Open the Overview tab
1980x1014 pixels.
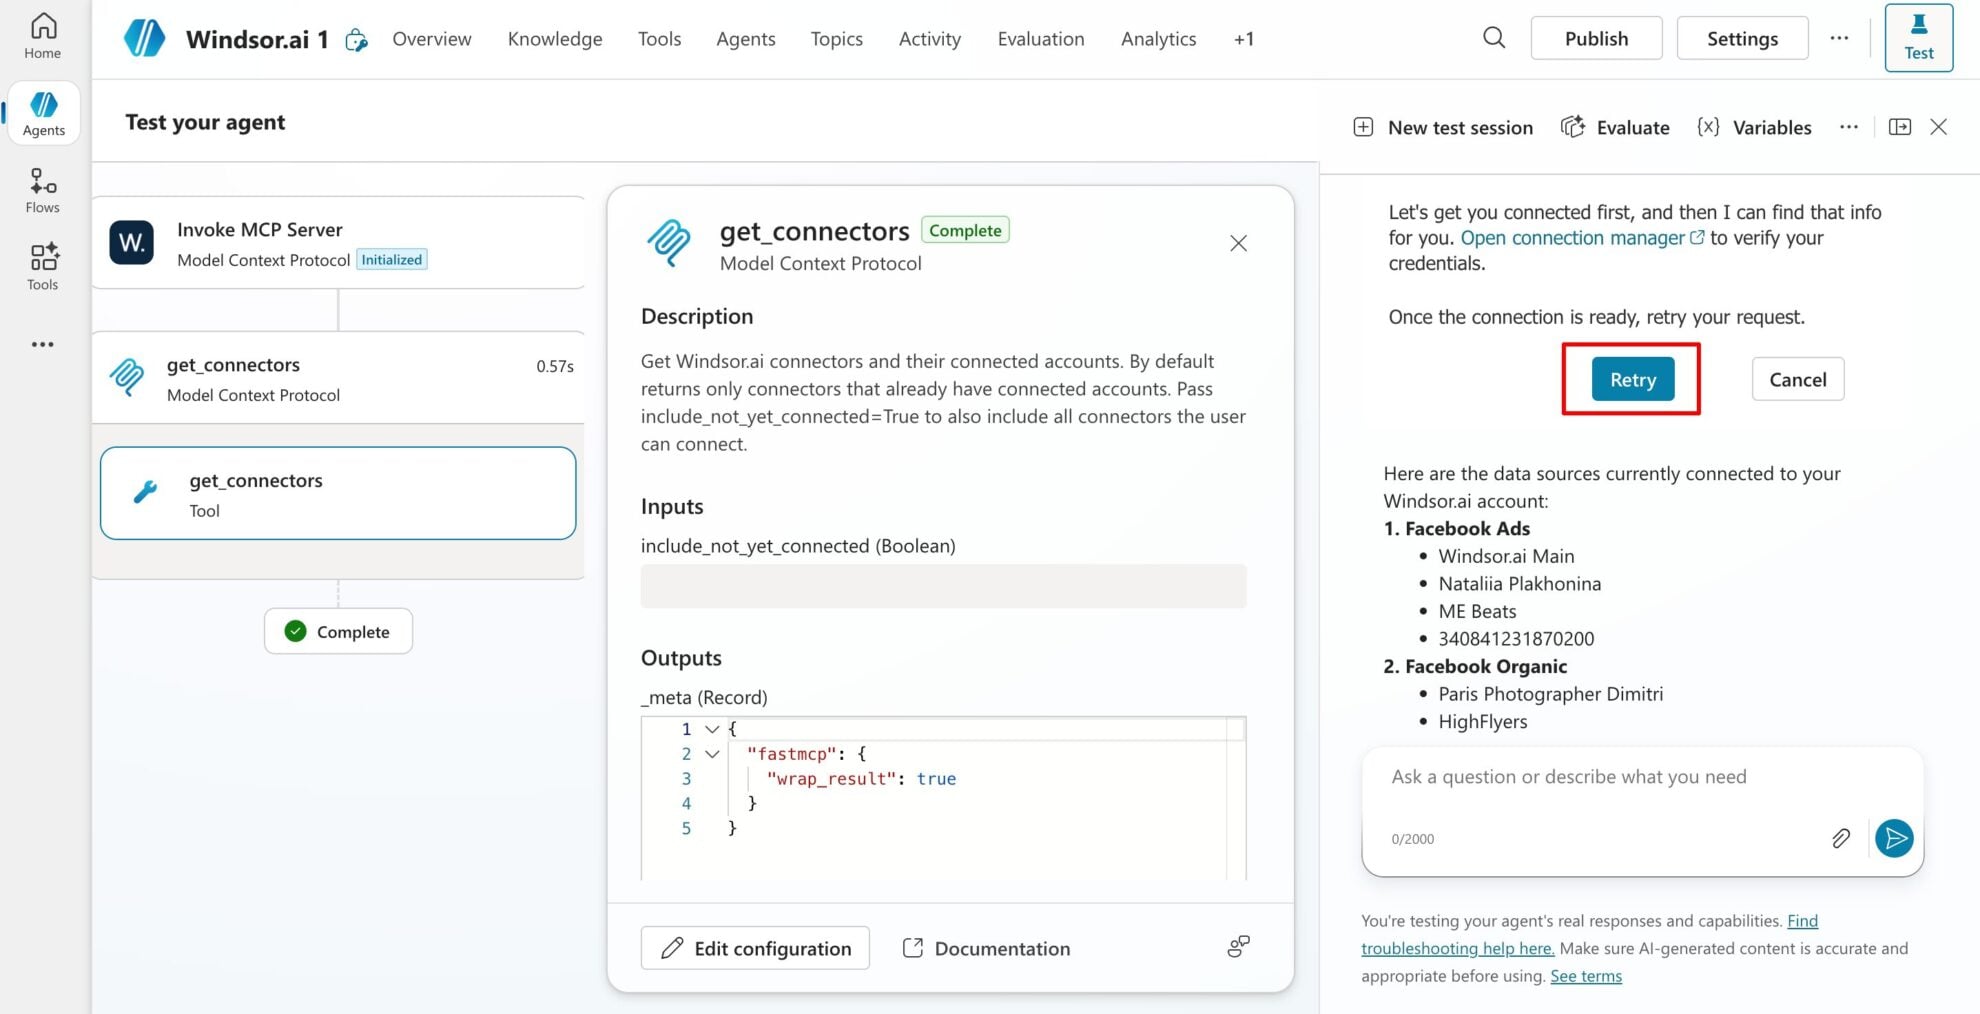click(x=432, y=38)
